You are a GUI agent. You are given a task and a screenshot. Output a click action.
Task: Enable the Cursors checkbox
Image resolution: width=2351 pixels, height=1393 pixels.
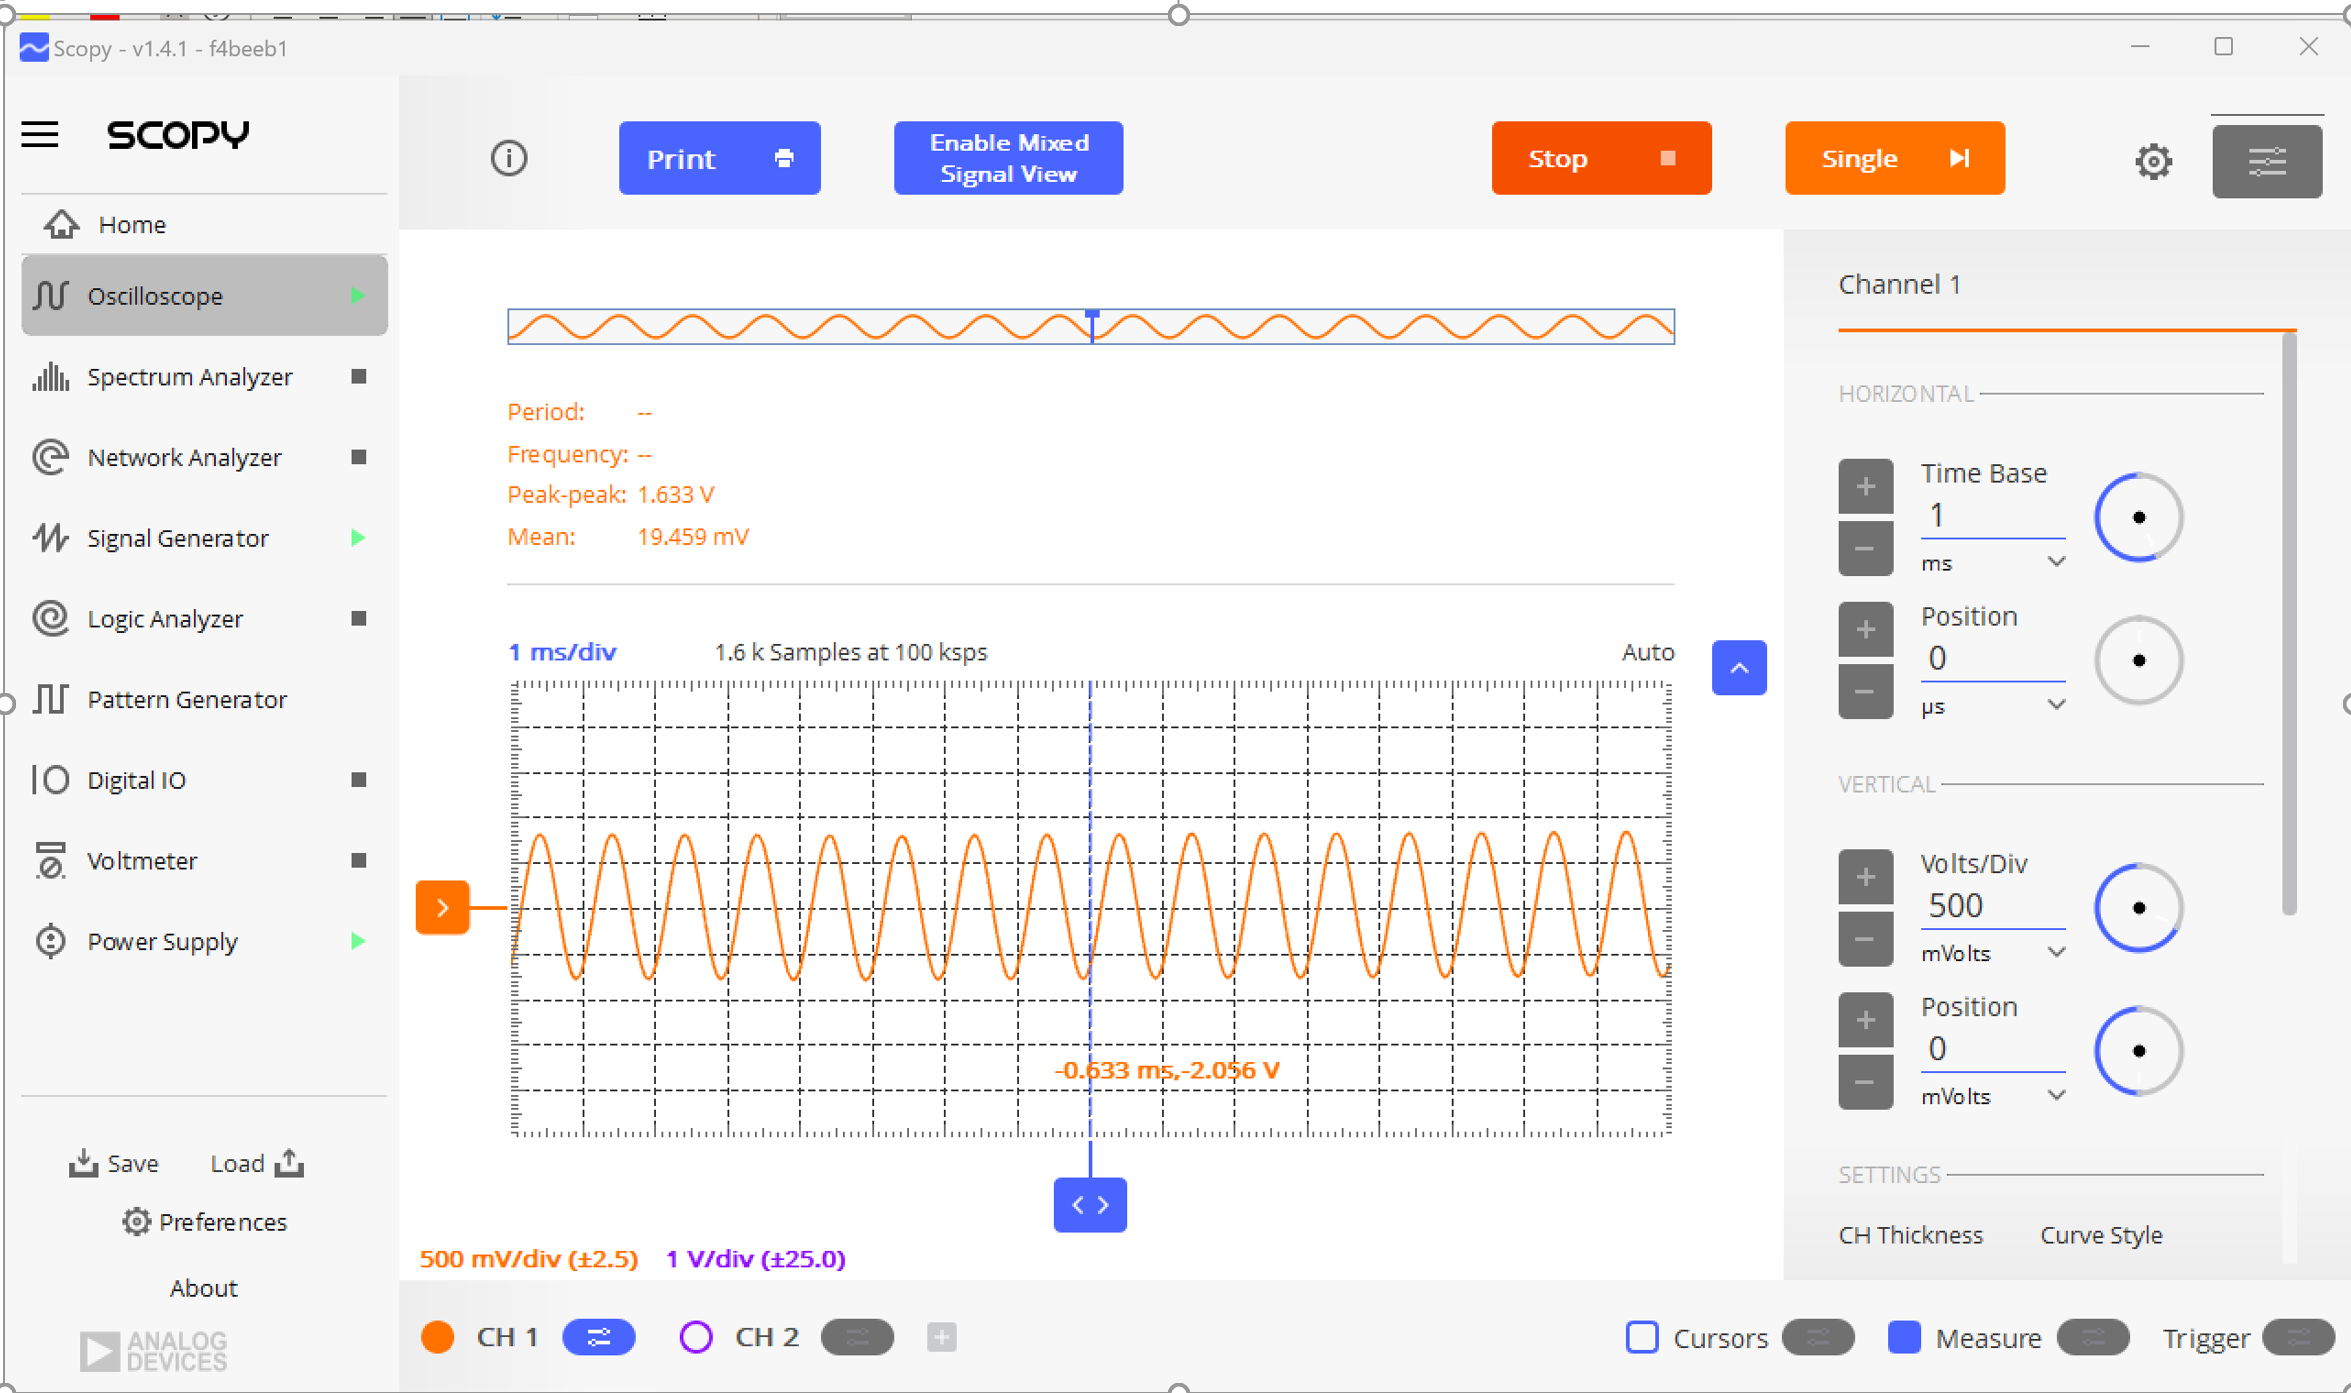pyautogui.click(x=1642, y=1337)
